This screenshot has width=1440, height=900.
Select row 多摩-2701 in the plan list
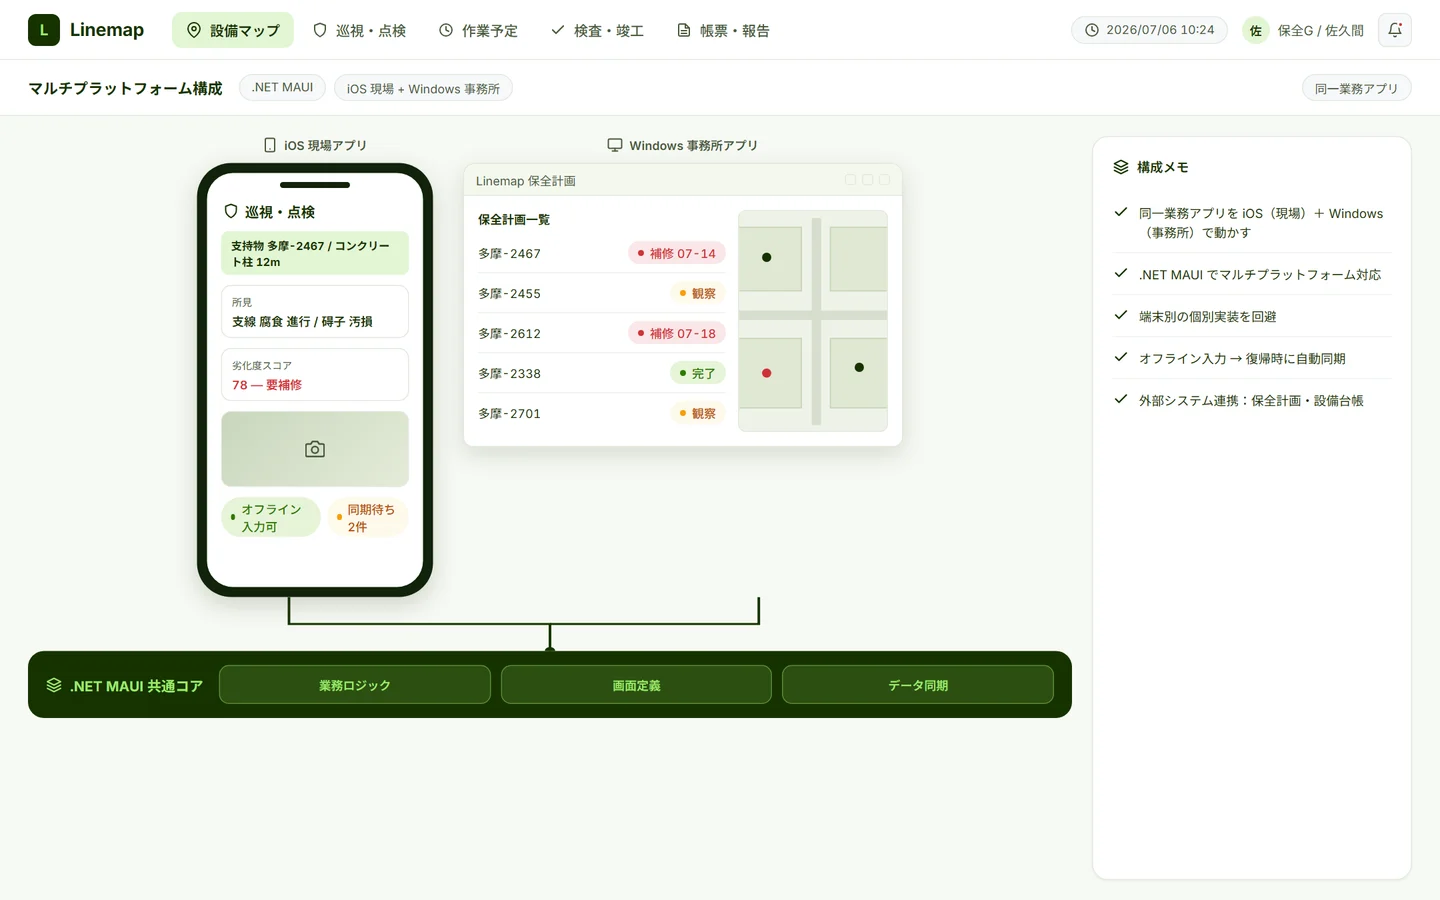click(601, 413)
